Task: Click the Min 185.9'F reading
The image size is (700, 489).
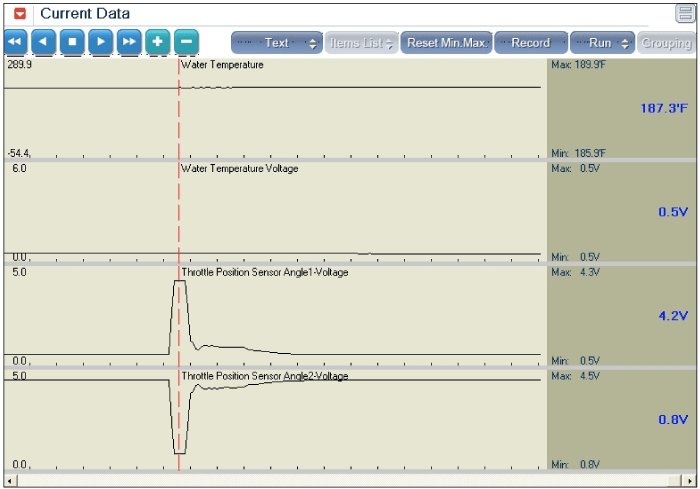Action: (x=579, y=153)
